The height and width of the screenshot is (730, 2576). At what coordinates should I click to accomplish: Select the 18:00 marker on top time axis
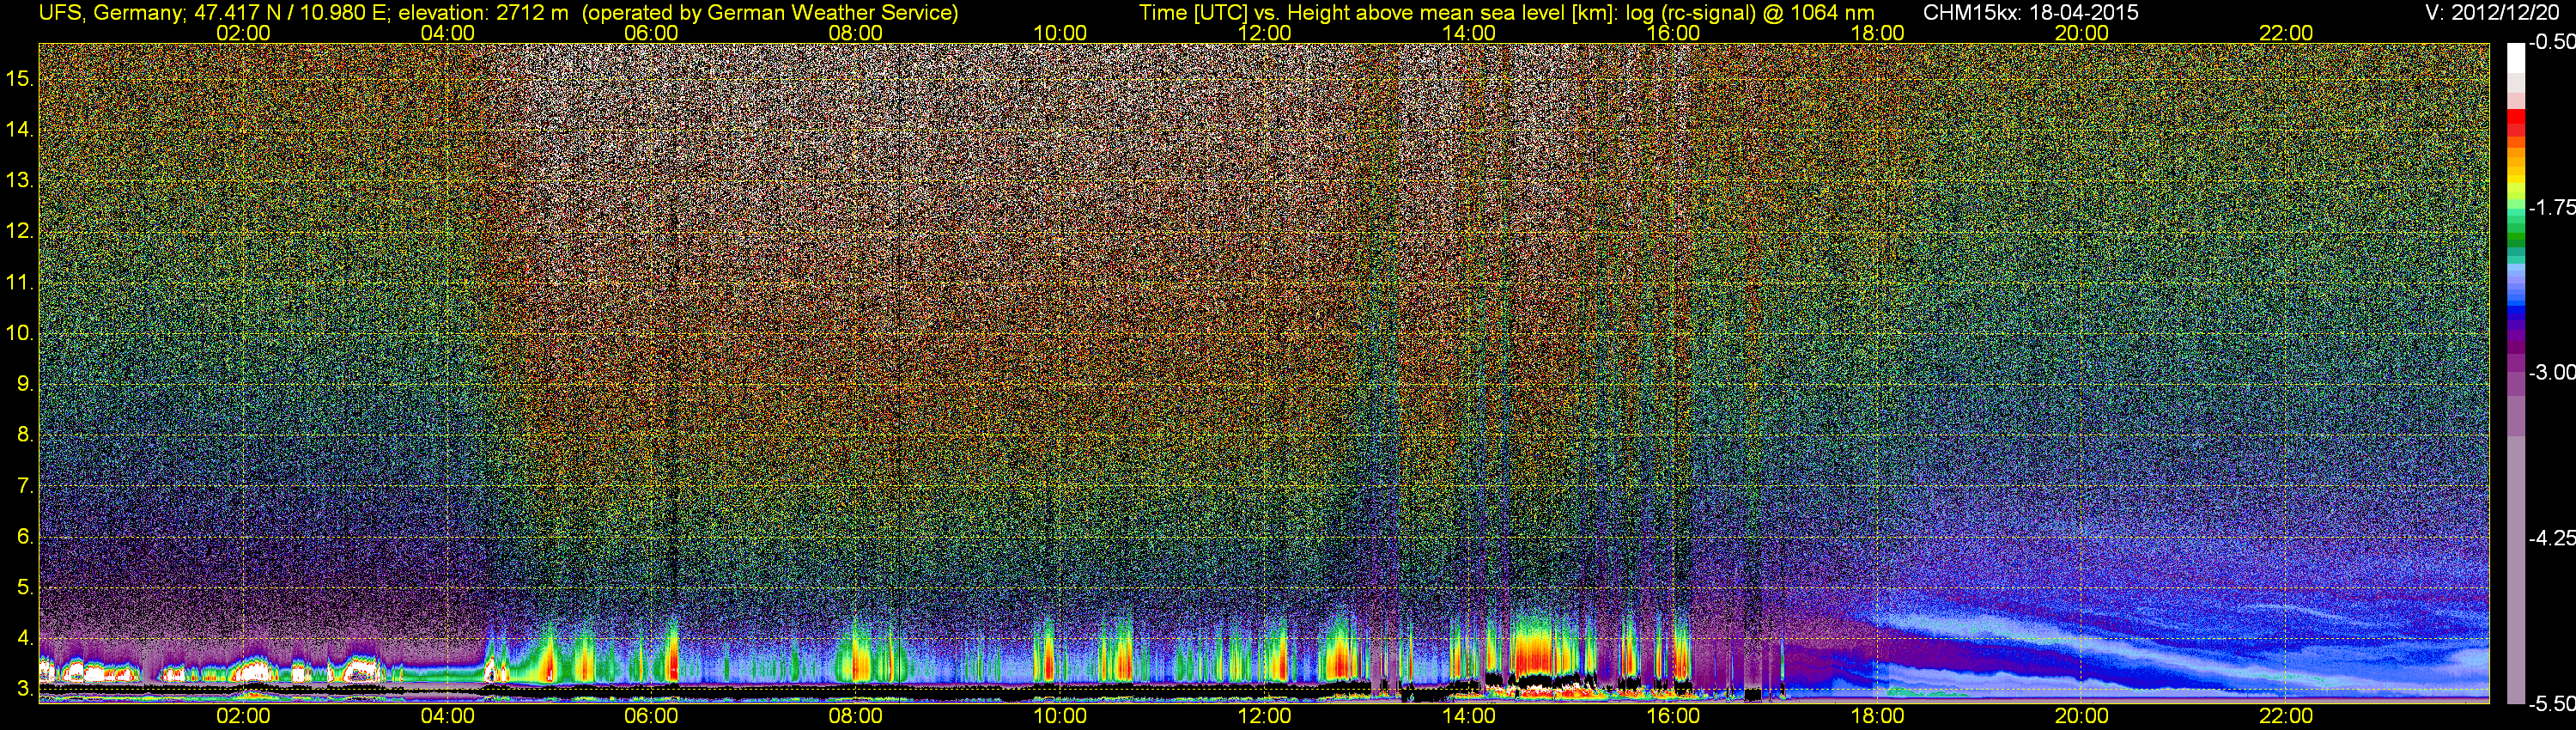[x=1877, y=33]
